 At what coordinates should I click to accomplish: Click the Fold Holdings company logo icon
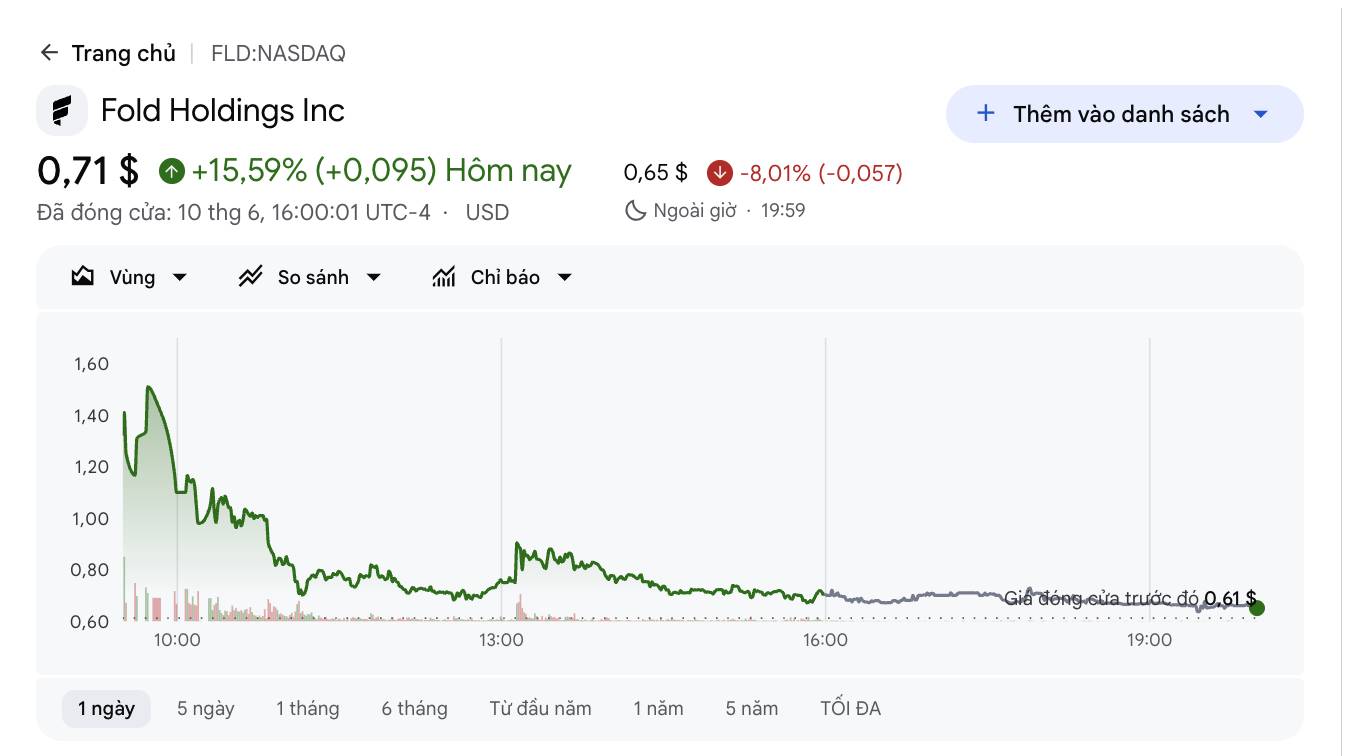pyautogui.click(x=62, y=110)
